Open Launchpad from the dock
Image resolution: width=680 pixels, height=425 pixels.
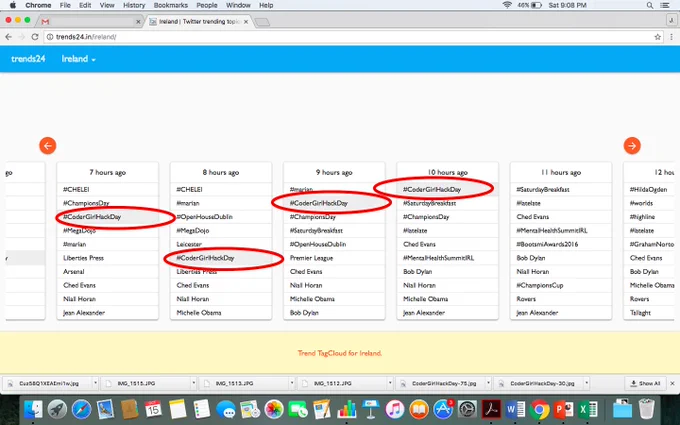[x=57, y=409]
